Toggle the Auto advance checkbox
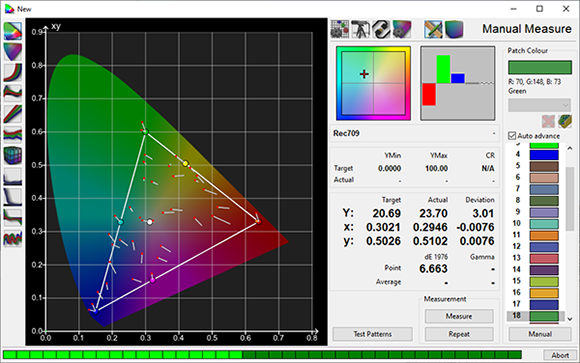Viewport: 580px width, 363px height. (x=512, y=136)
